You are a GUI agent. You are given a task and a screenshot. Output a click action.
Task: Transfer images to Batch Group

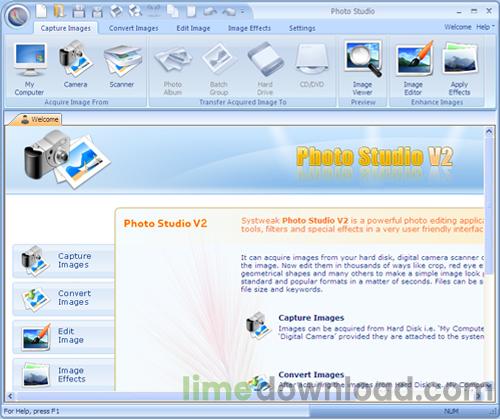(x=219, y=70)
